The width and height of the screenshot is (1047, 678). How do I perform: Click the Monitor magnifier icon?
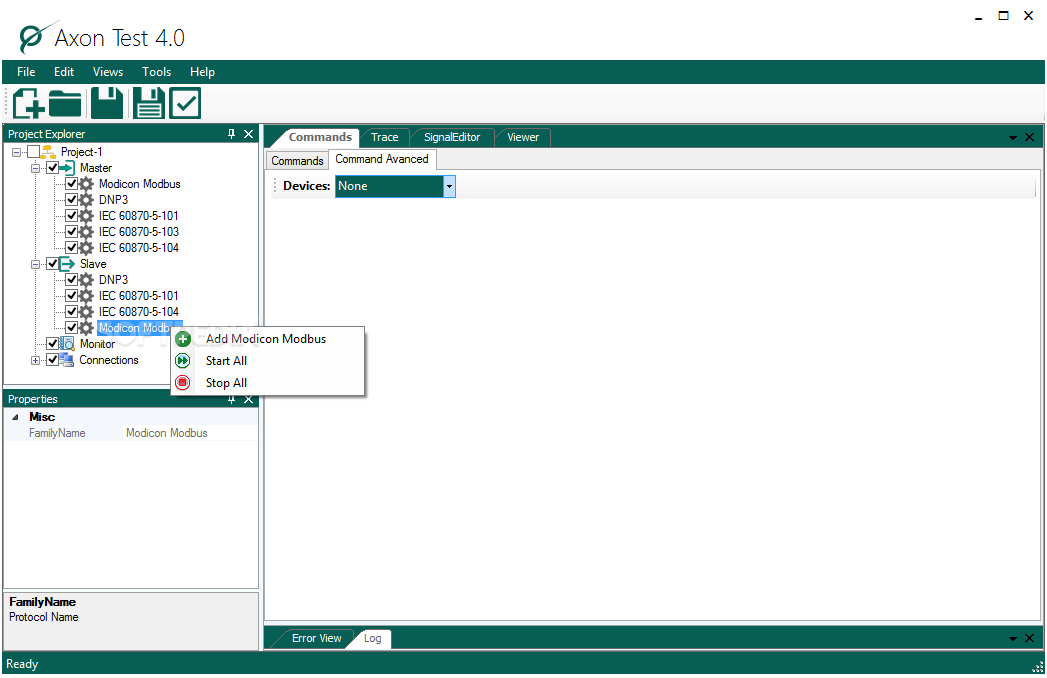tap(67, 344)
